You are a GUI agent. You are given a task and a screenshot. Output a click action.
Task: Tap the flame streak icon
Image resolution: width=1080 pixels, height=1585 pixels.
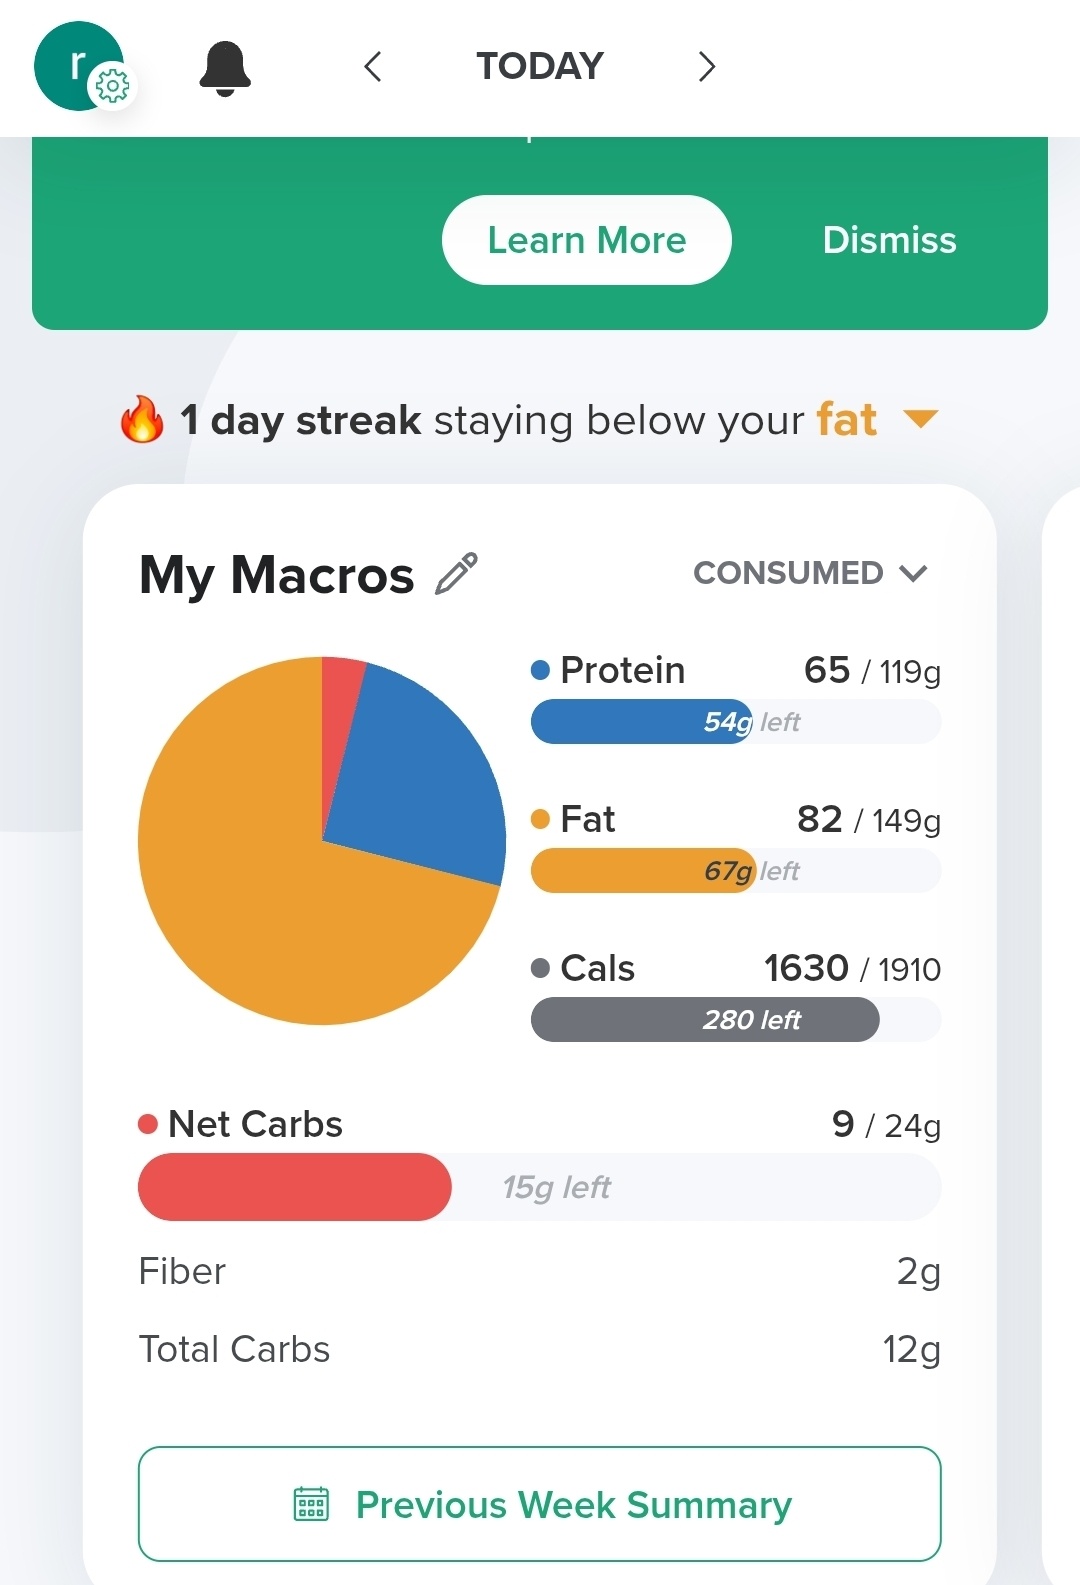point(142,419)
